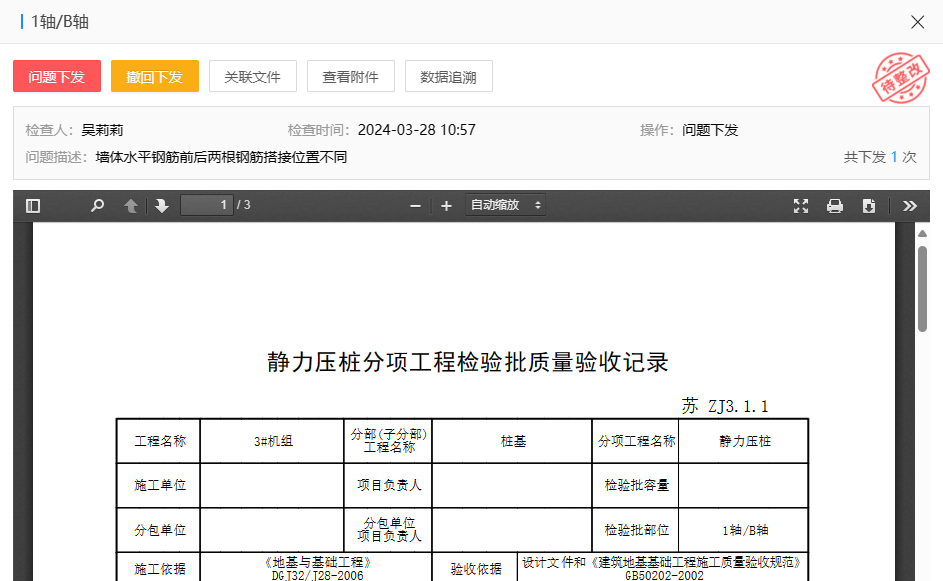943x581 pixels.
Task: Open 关联文件
Action: pyautogui.click(x=253, y=76)
